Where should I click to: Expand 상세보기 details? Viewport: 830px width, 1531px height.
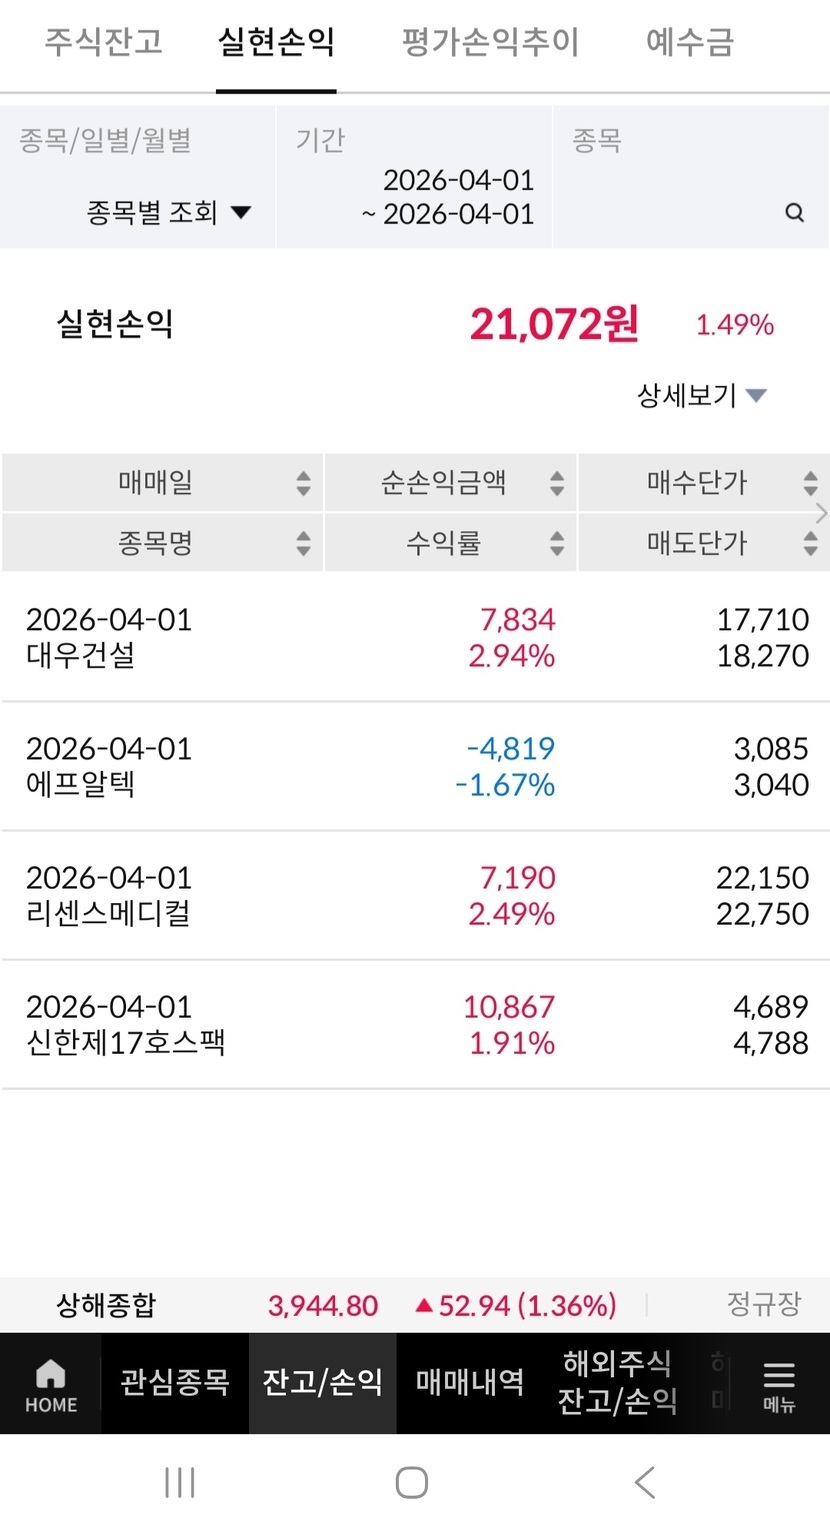[x=702, y=395]
